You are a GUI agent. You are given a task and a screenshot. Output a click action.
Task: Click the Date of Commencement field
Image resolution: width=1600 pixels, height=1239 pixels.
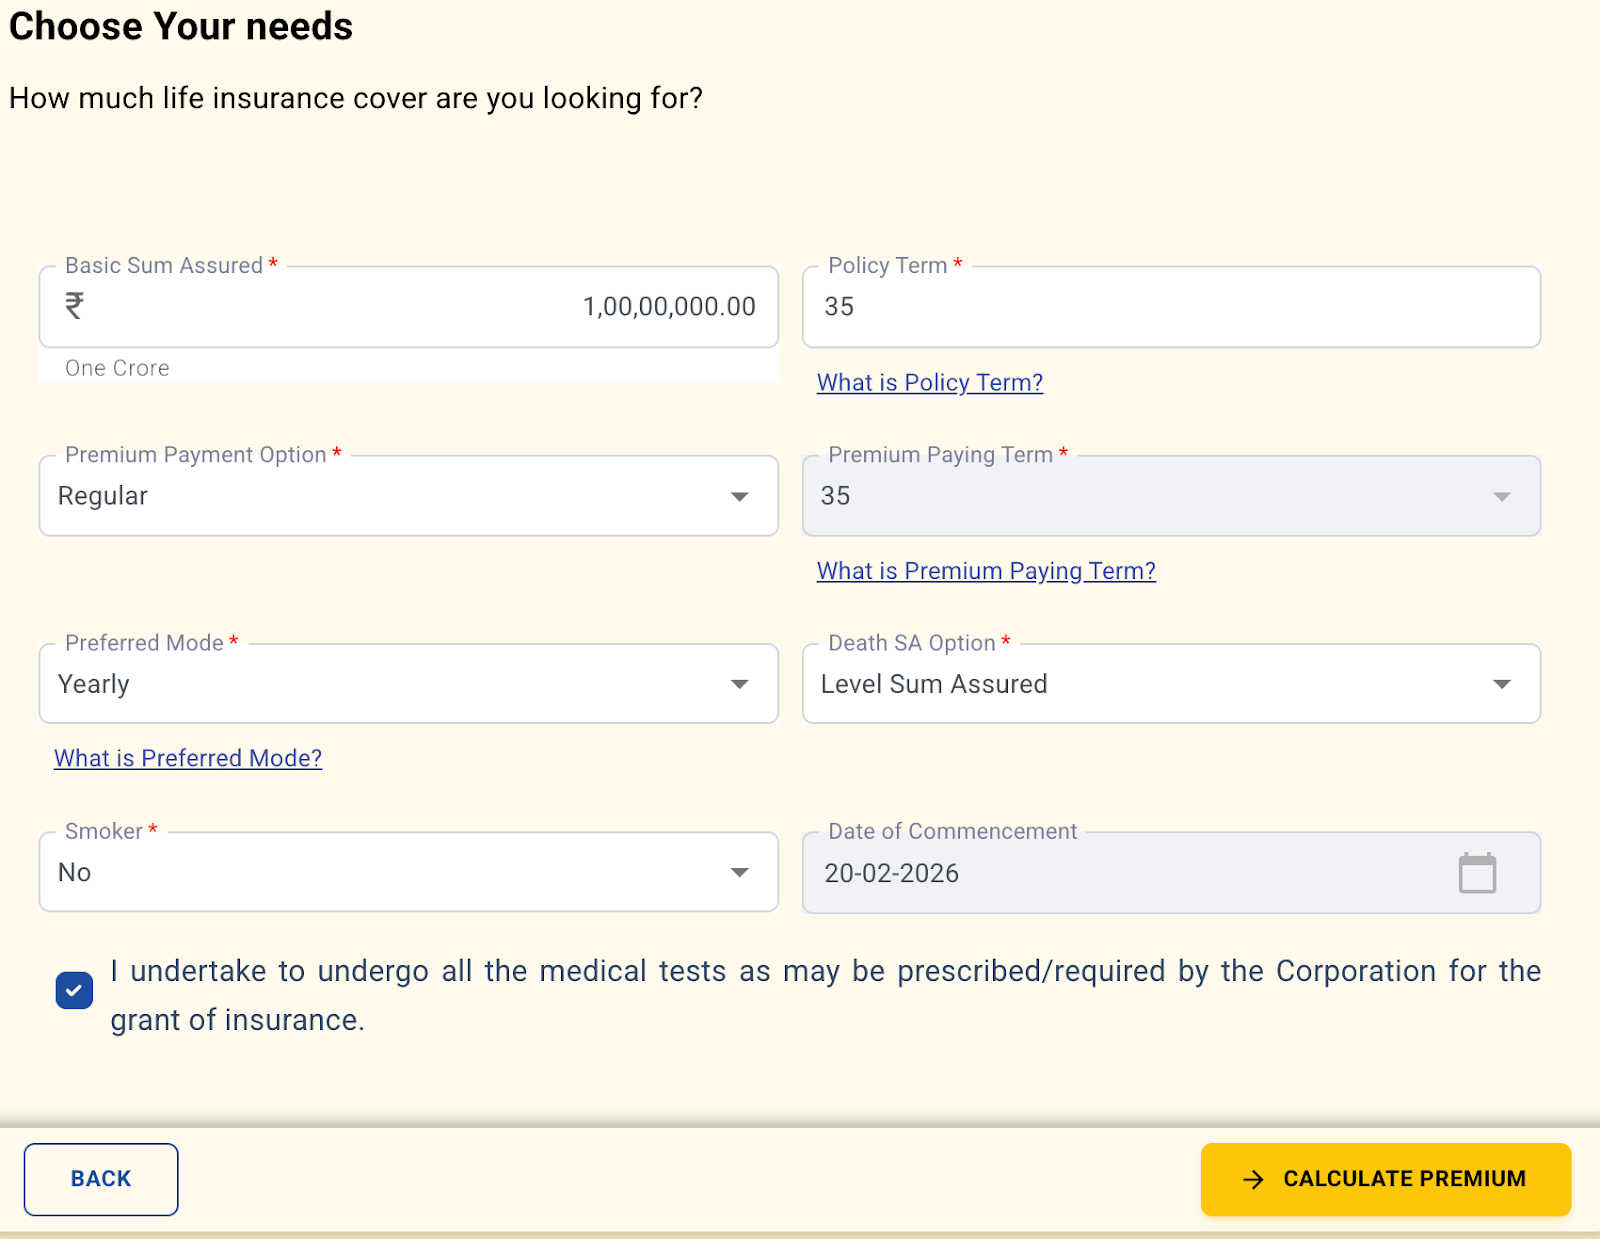coord(1100,872)
